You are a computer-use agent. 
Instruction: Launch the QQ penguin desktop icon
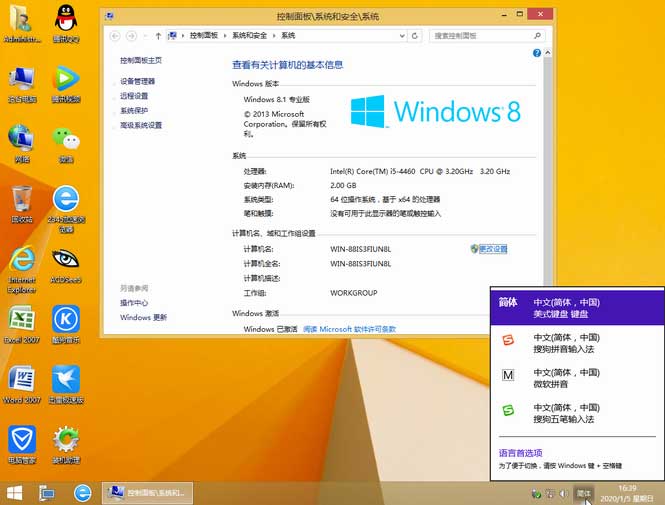tap(66, 23)
